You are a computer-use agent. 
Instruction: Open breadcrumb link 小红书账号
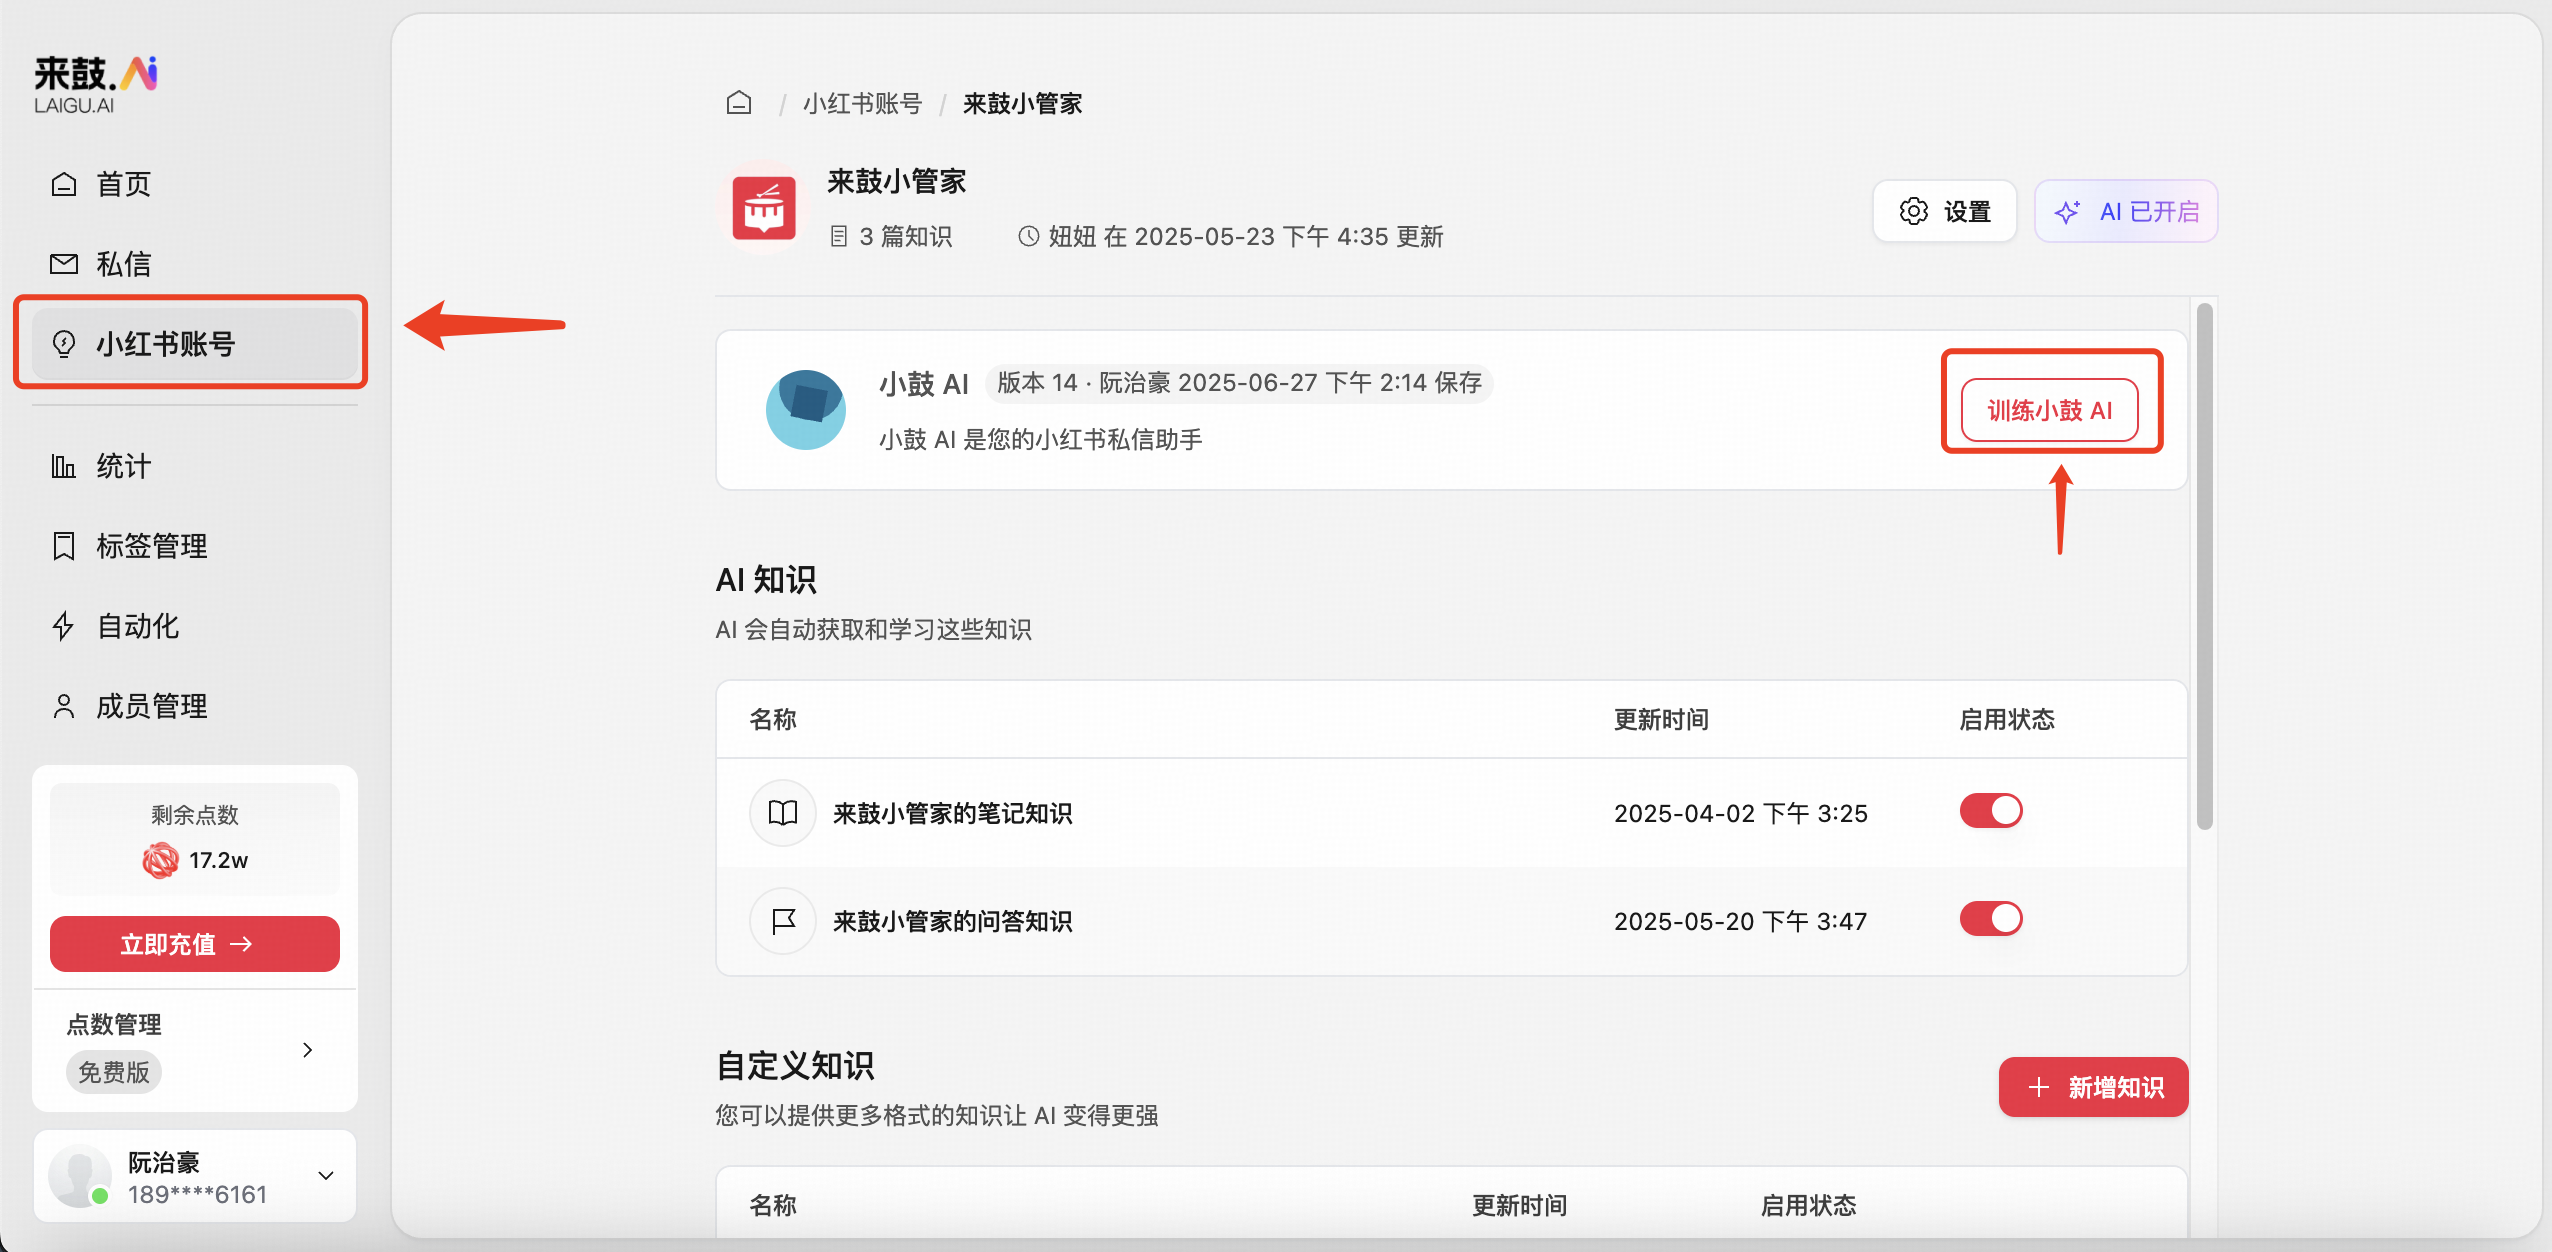coord(862,103)
